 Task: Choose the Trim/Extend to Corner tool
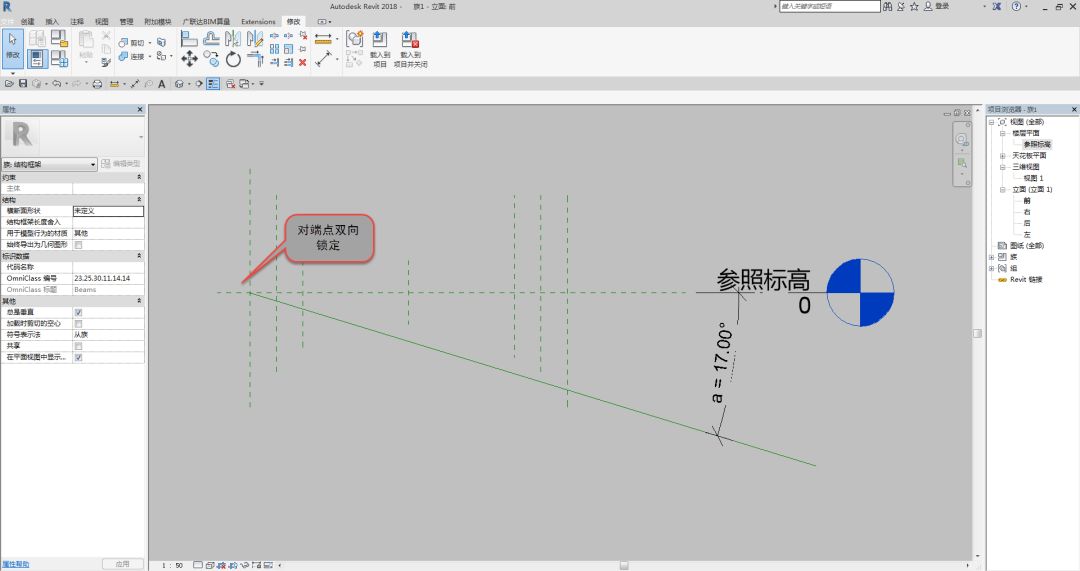pyautogui.click(x=256, y=59)
